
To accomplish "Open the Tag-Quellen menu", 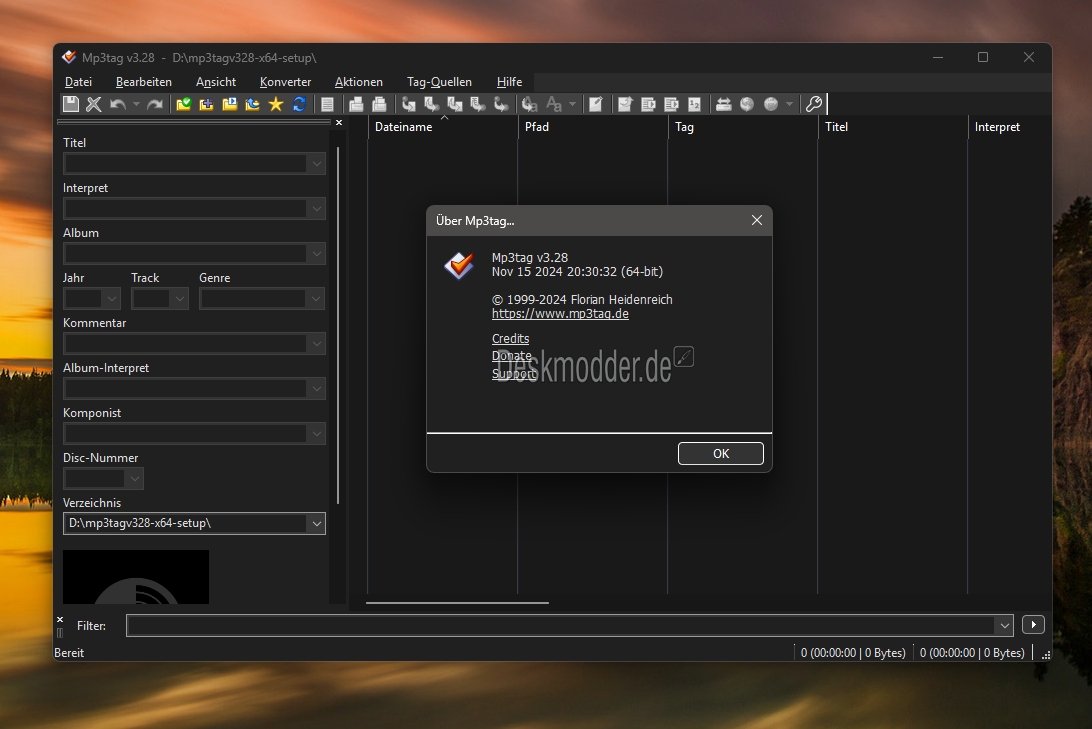I will tap(439, 81).
